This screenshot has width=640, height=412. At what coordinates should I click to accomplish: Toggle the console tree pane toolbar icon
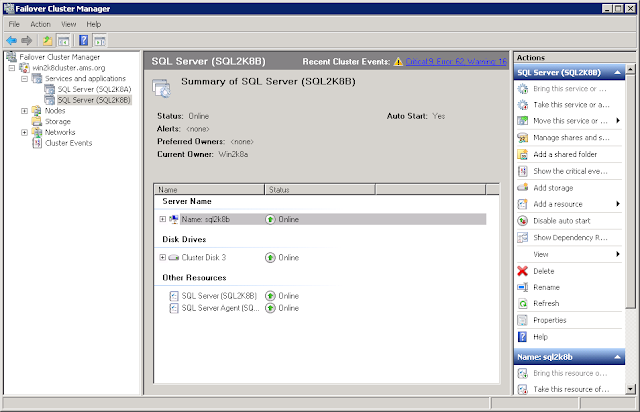point(63,40)
